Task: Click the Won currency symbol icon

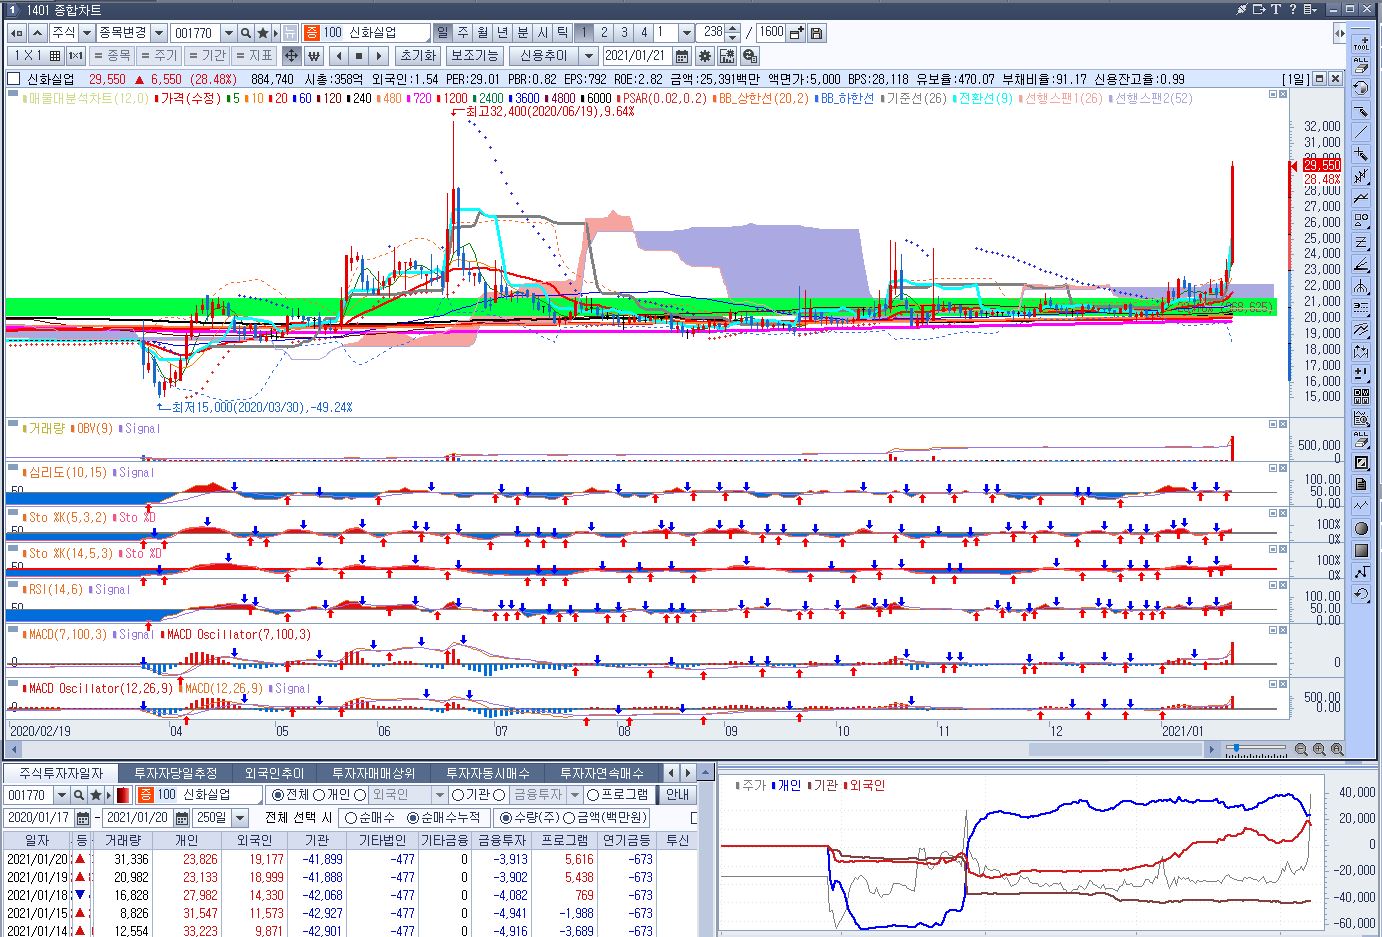Action: (x=314, y=56)
